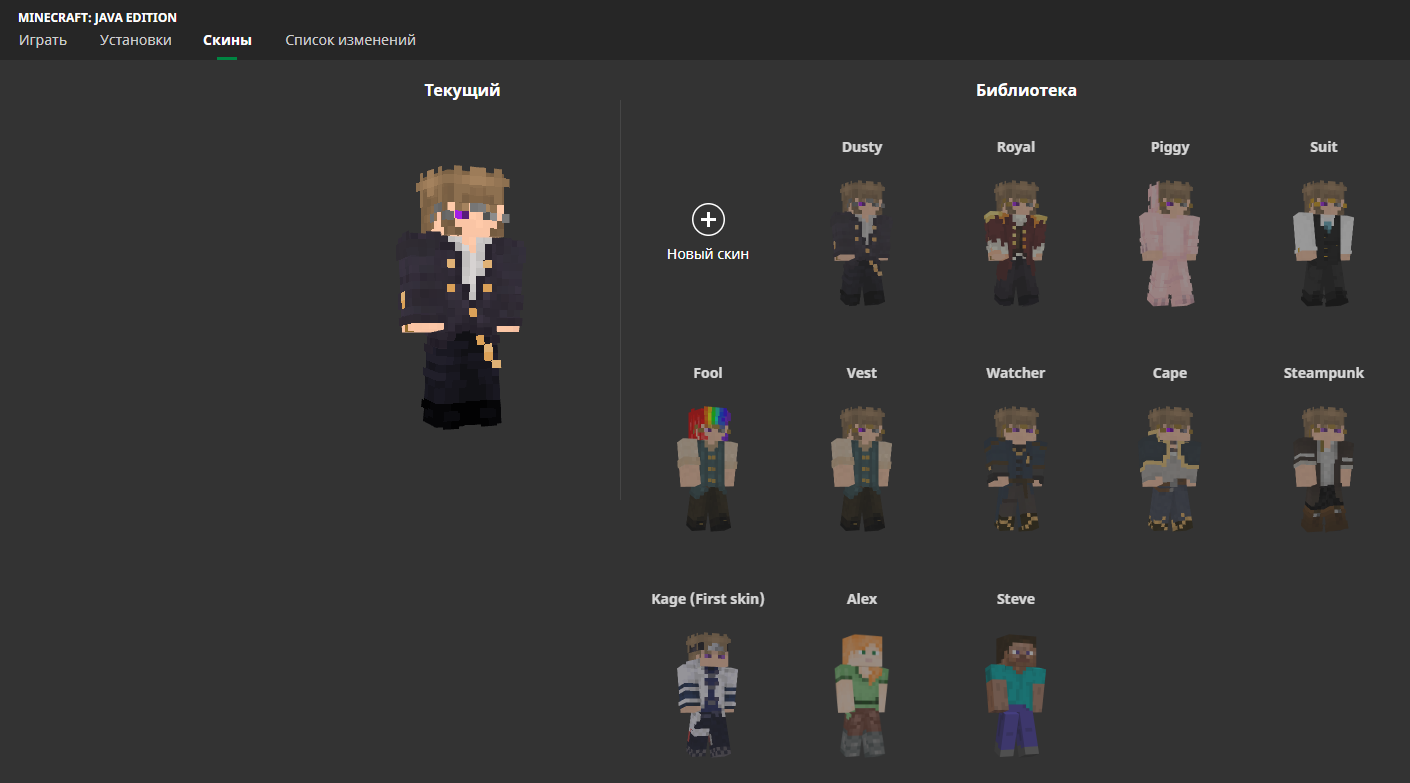The width and height of the screenshot is (1410, 783).
Task: Click the Fool skin name
Action: click(708, 373)
